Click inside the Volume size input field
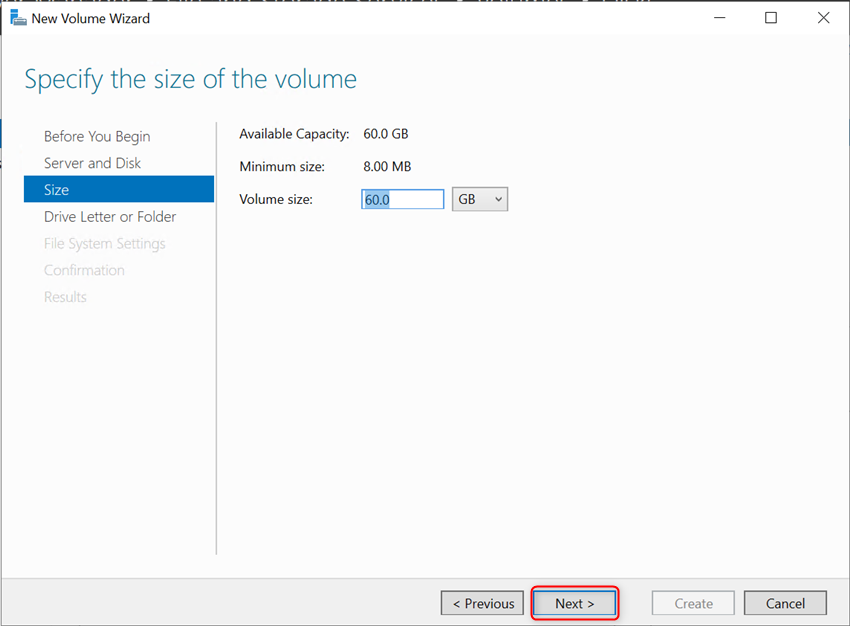The image size is (850, 626). pyautogui.click(x=402, y=198)
